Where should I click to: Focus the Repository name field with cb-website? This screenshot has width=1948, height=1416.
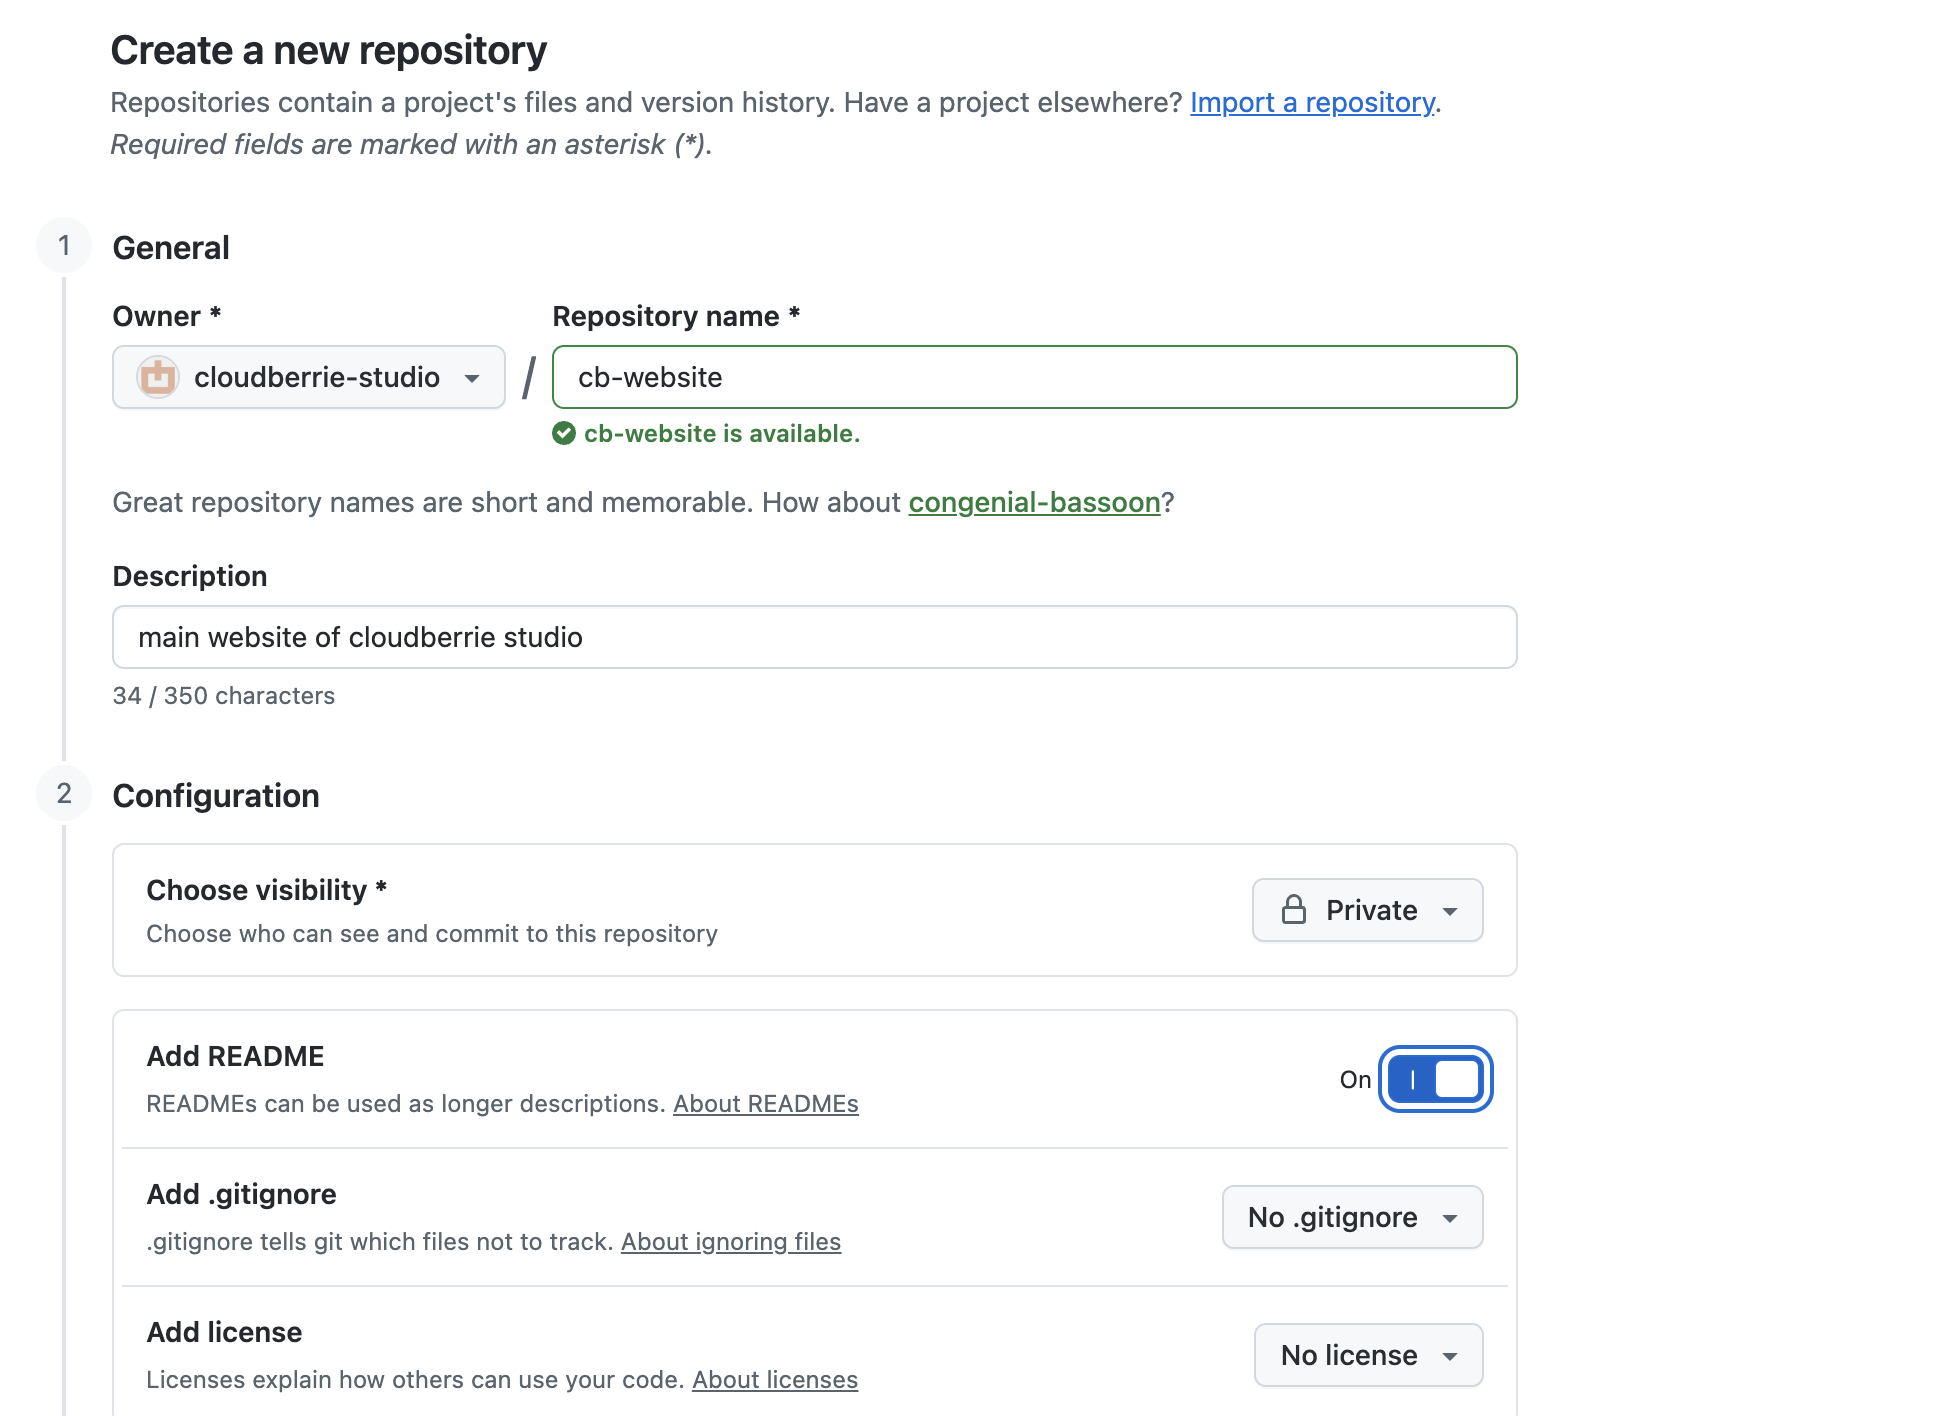(x=1035, y=377)
